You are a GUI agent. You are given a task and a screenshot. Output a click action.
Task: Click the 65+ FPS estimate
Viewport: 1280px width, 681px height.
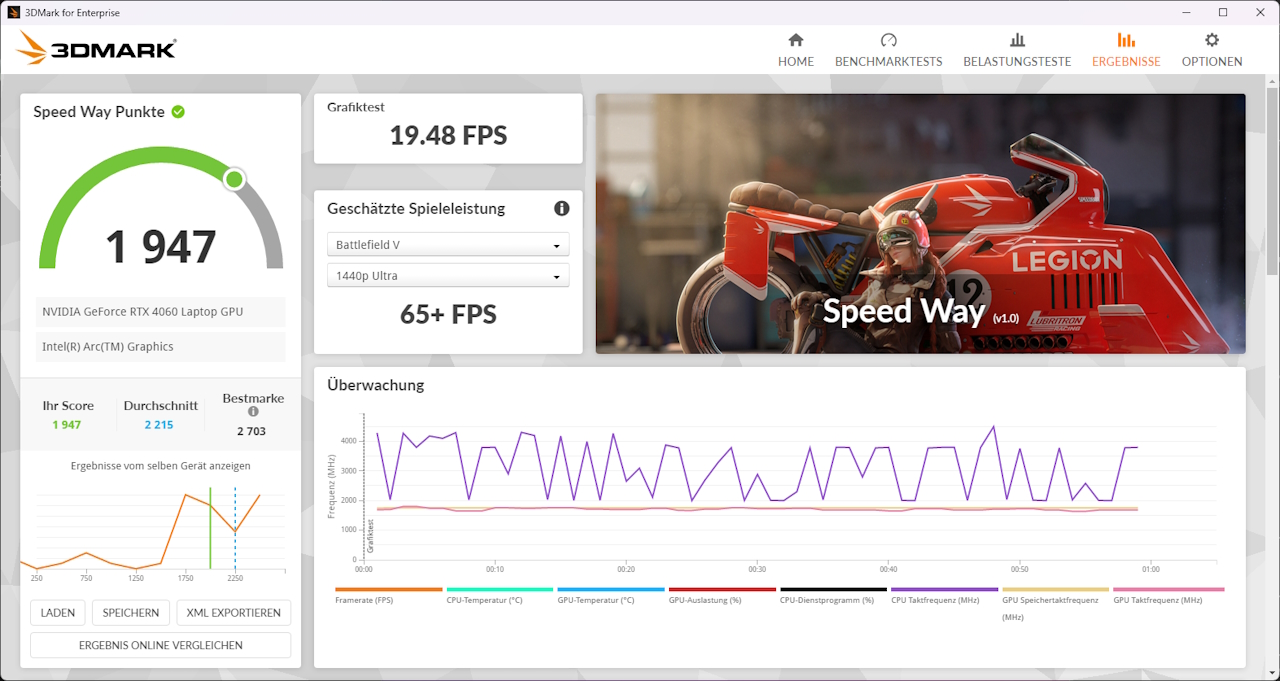click(448, 315)
